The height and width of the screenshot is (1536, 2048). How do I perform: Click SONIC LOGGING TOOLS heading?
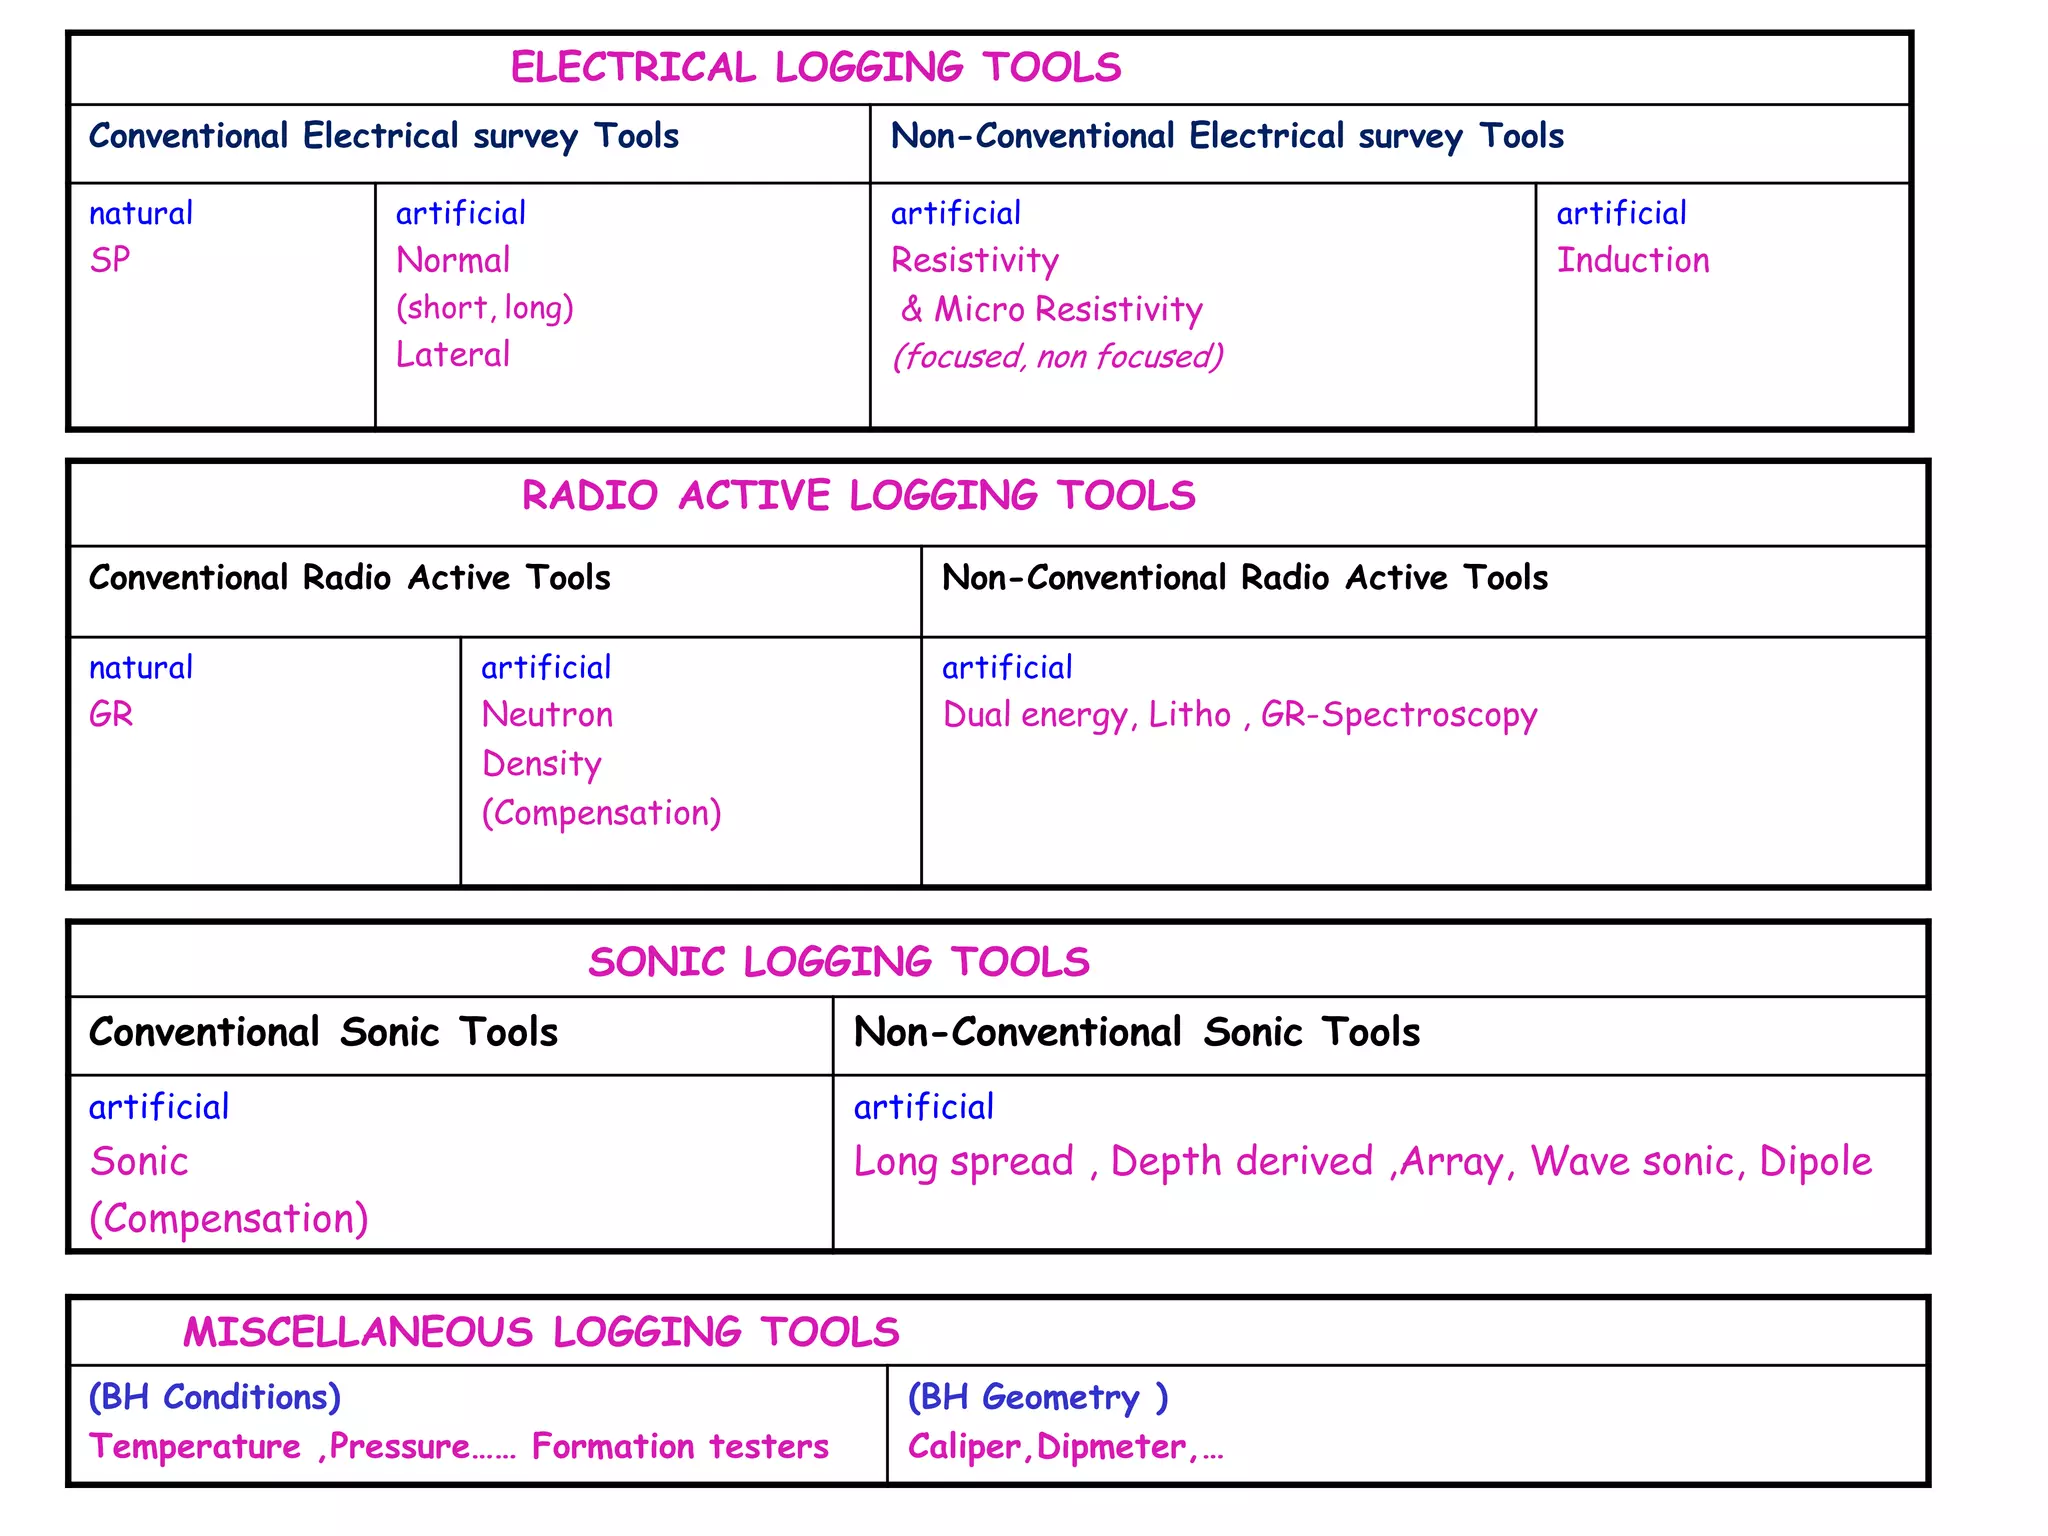click(x=838, y=962)
